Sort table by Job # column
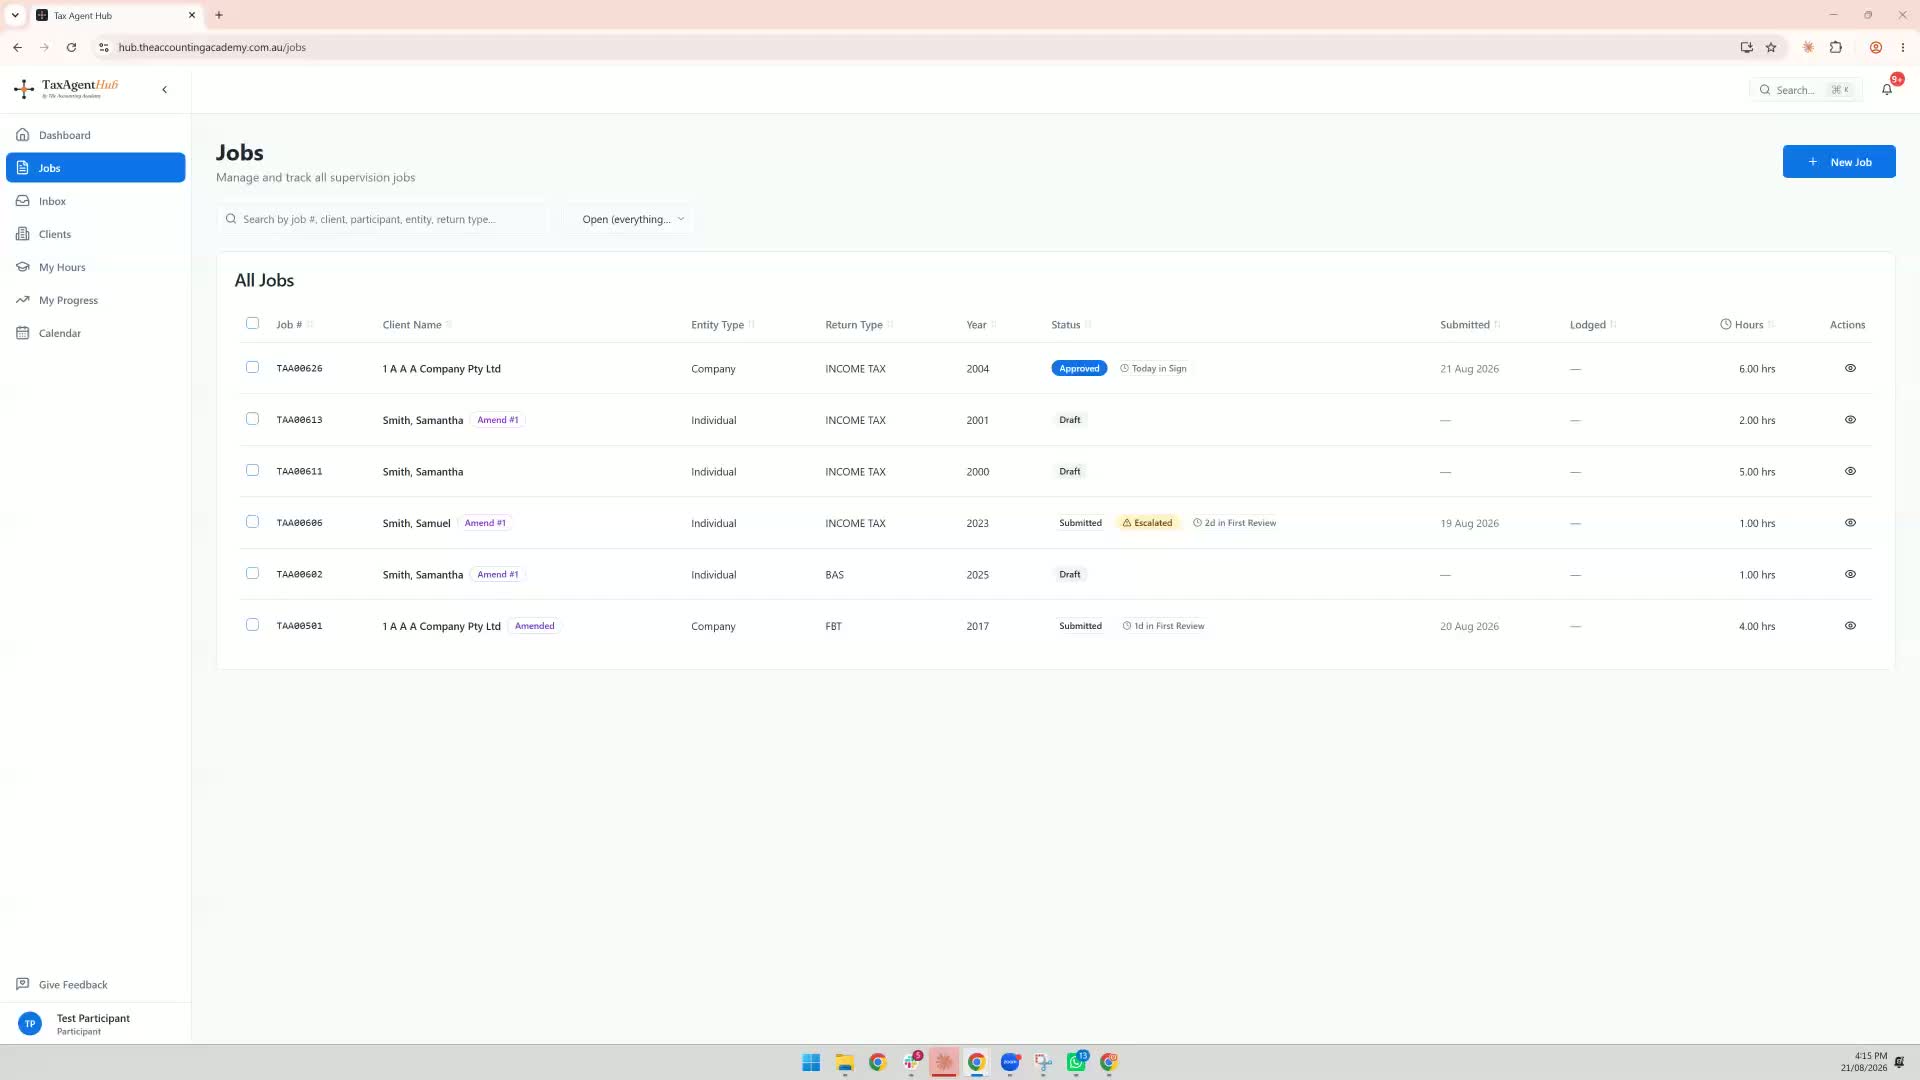This screenshot has width=1920, height=1080. pyautogui.click(x=295, y=325)
